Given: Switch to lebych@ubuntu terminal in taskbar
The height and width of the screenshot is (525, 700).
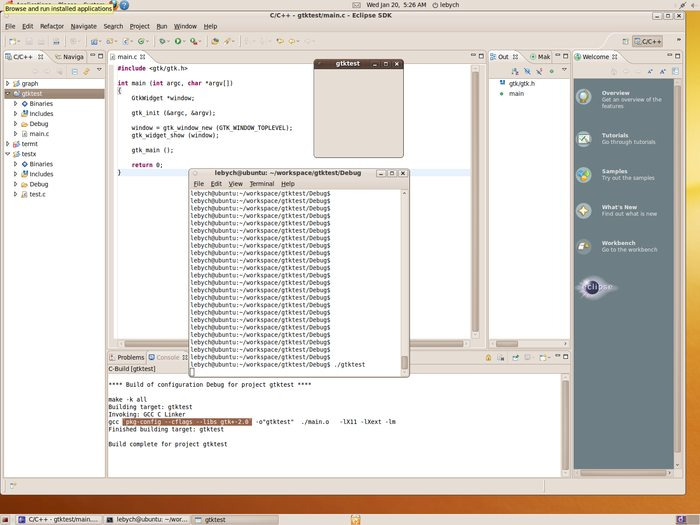Looking at the screenshot, I should click(x=147, y=520).
